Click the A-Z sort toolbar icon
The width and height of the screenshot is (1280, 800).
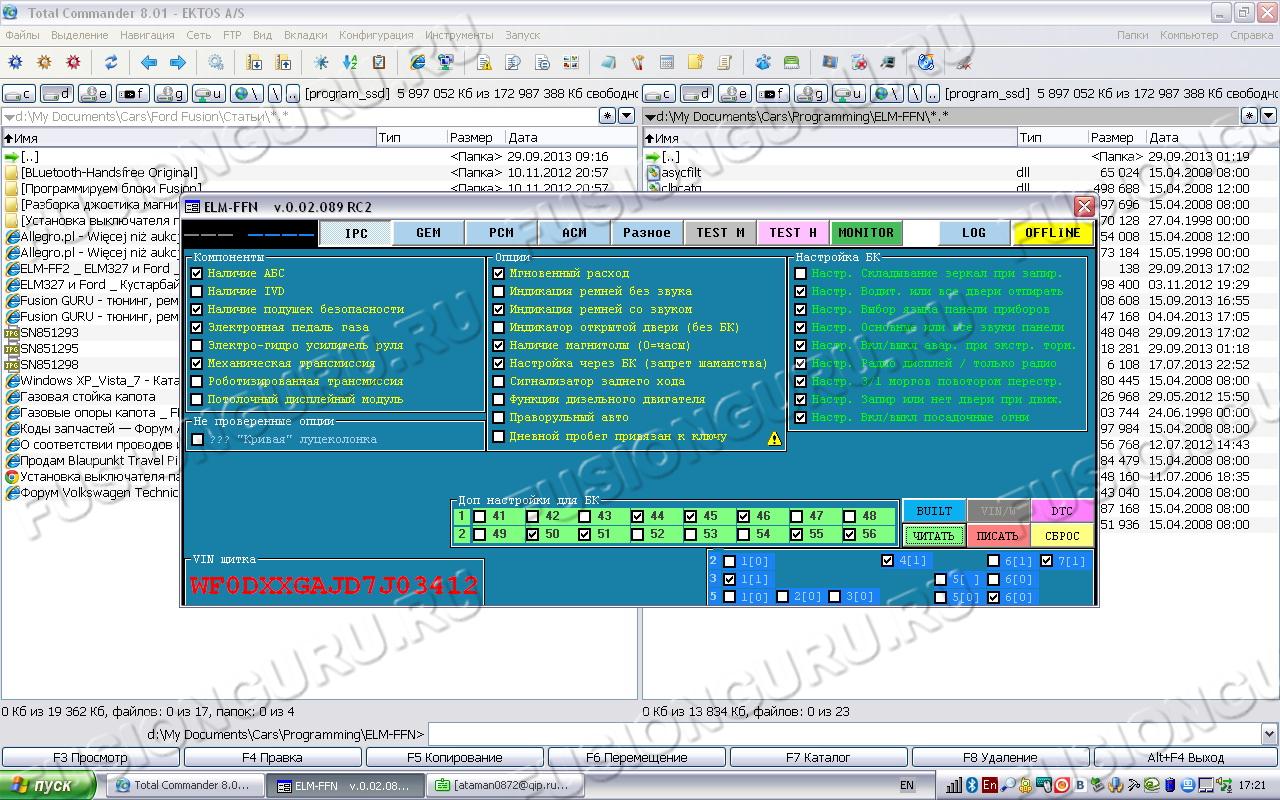[350, 62]
